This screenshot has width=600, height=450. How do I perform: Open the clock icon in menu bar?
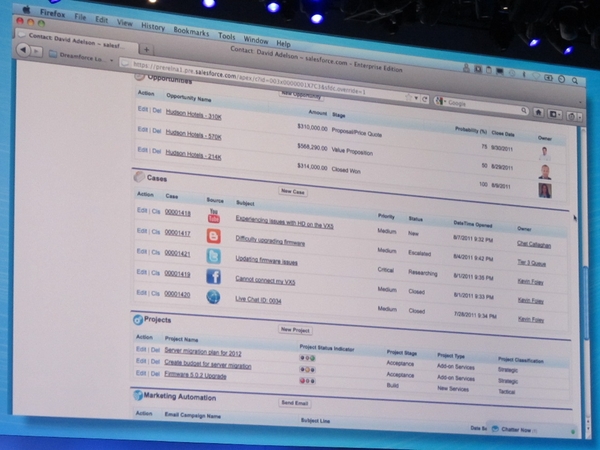[561, 79]
